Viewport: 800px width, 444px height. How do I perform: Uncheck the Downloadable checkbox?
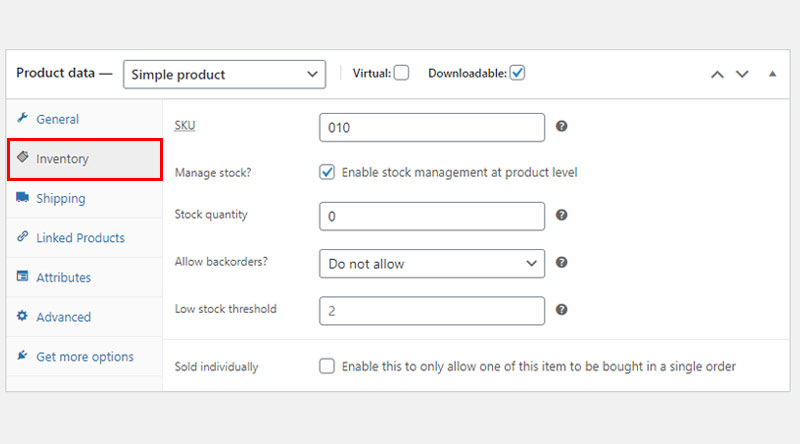[x=517, y=73]
